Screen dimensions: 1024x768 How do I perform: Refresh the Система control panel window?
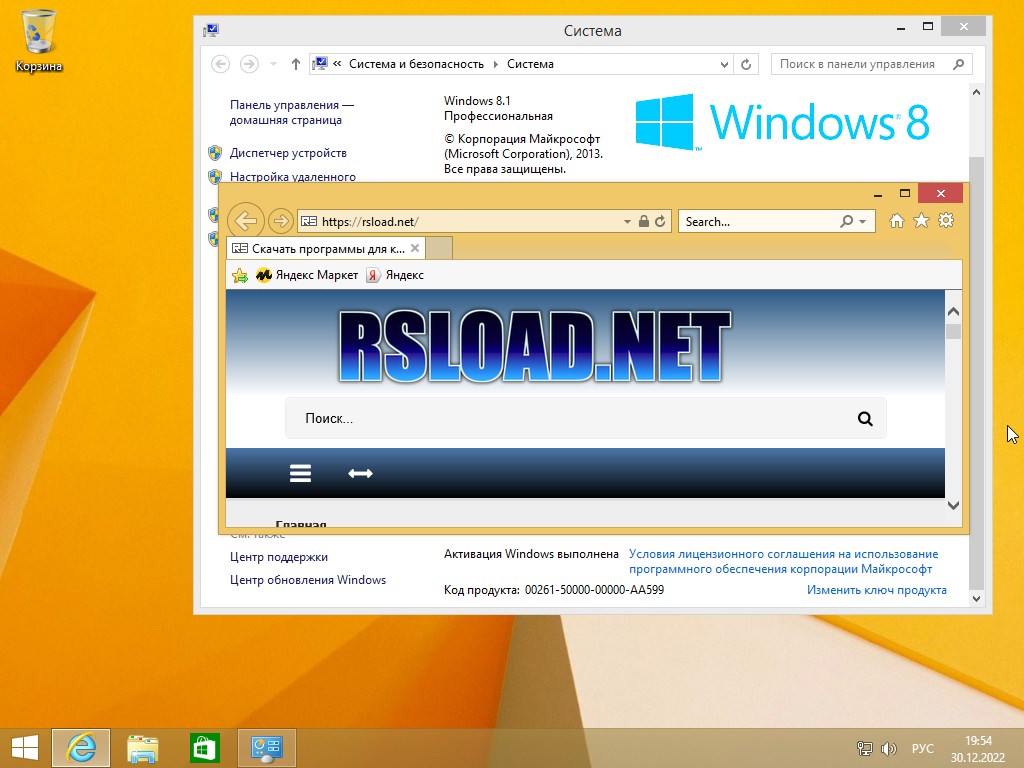point(746,64)
